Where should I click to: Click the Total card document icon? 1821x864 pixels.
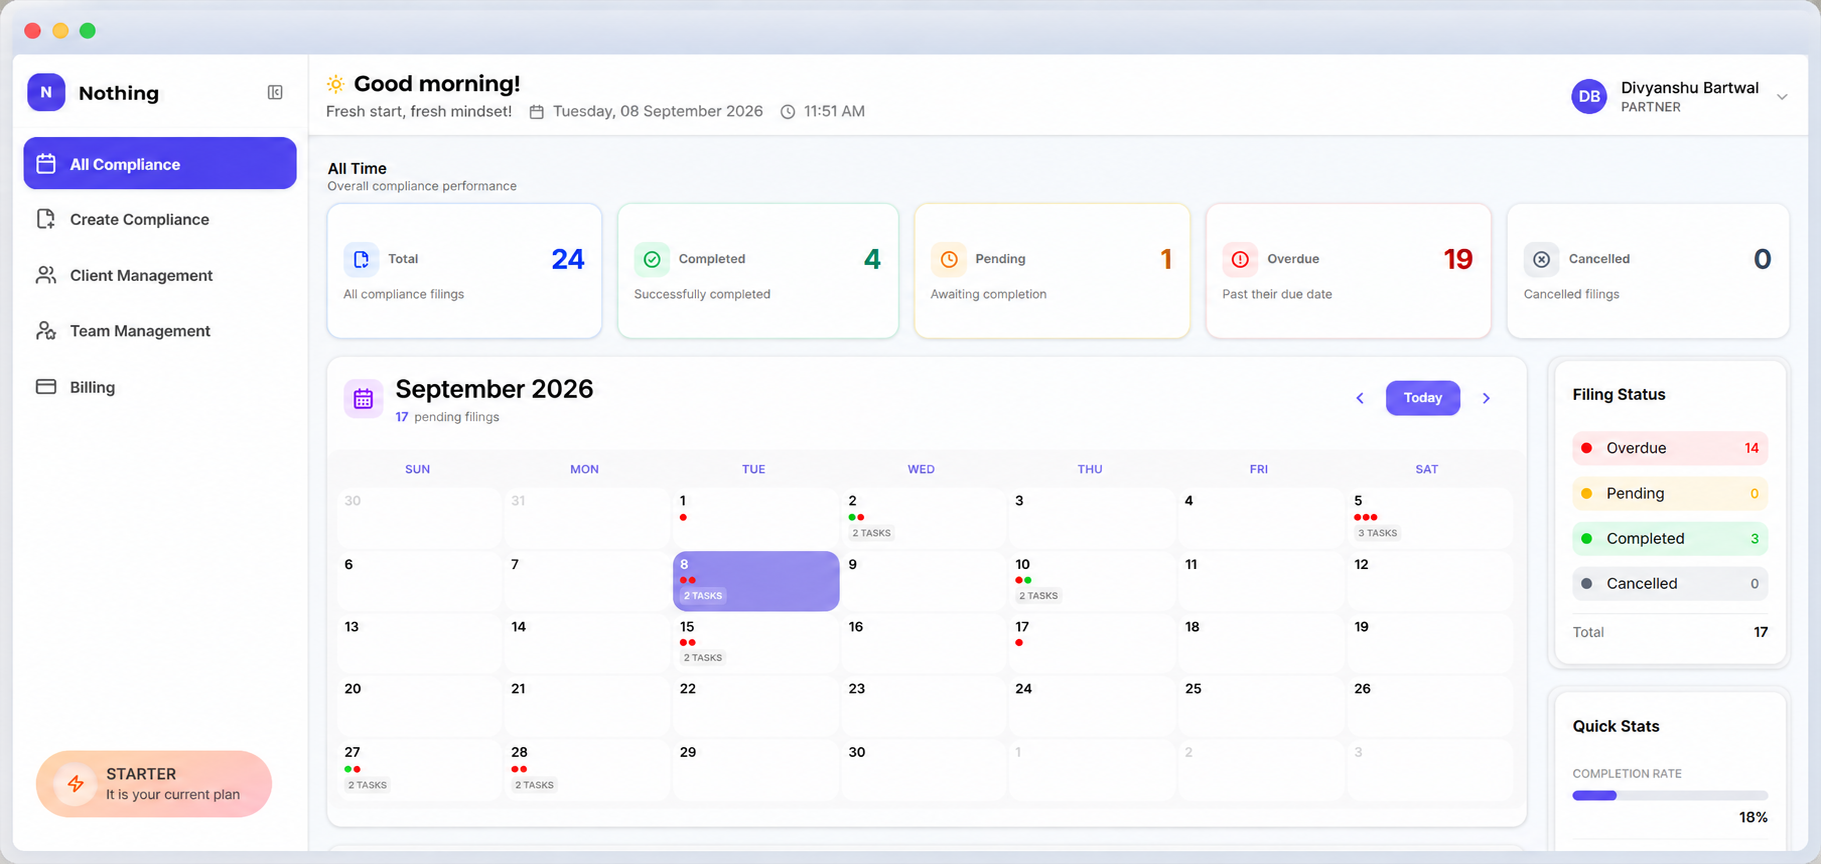tap(361, 259)
